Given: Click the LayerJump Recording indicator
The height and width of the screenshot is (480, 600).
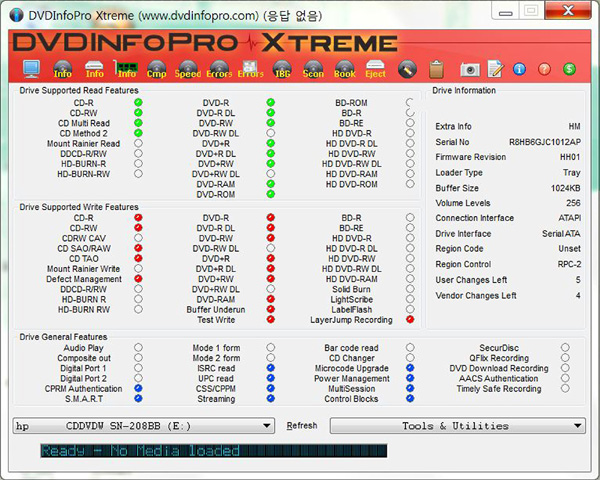Looking at the screenshot, I should click(x=410, y=319).
